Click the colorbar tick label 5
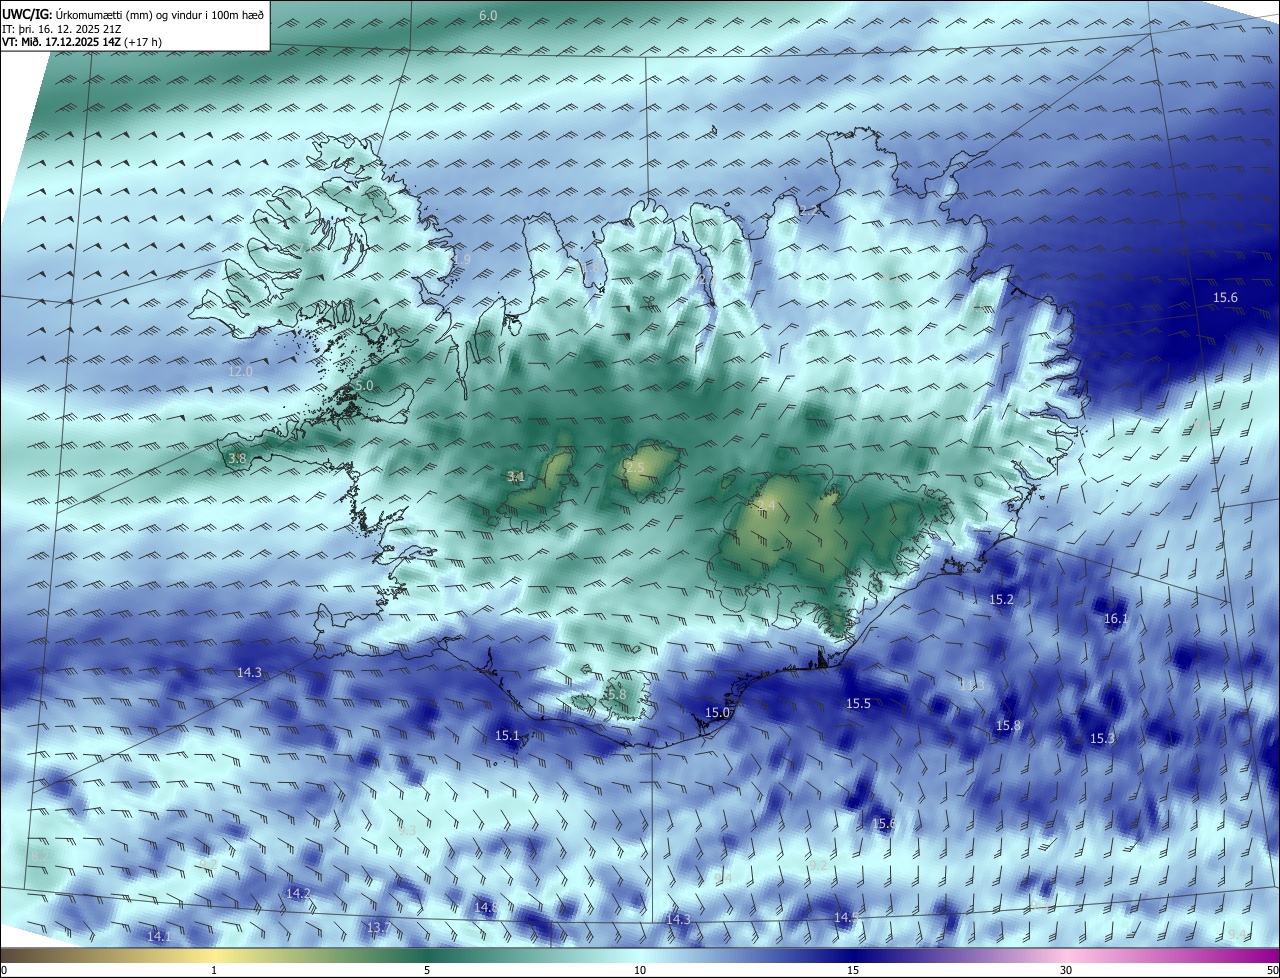The height and width of the screenshot is (978, 1280). 427,971
